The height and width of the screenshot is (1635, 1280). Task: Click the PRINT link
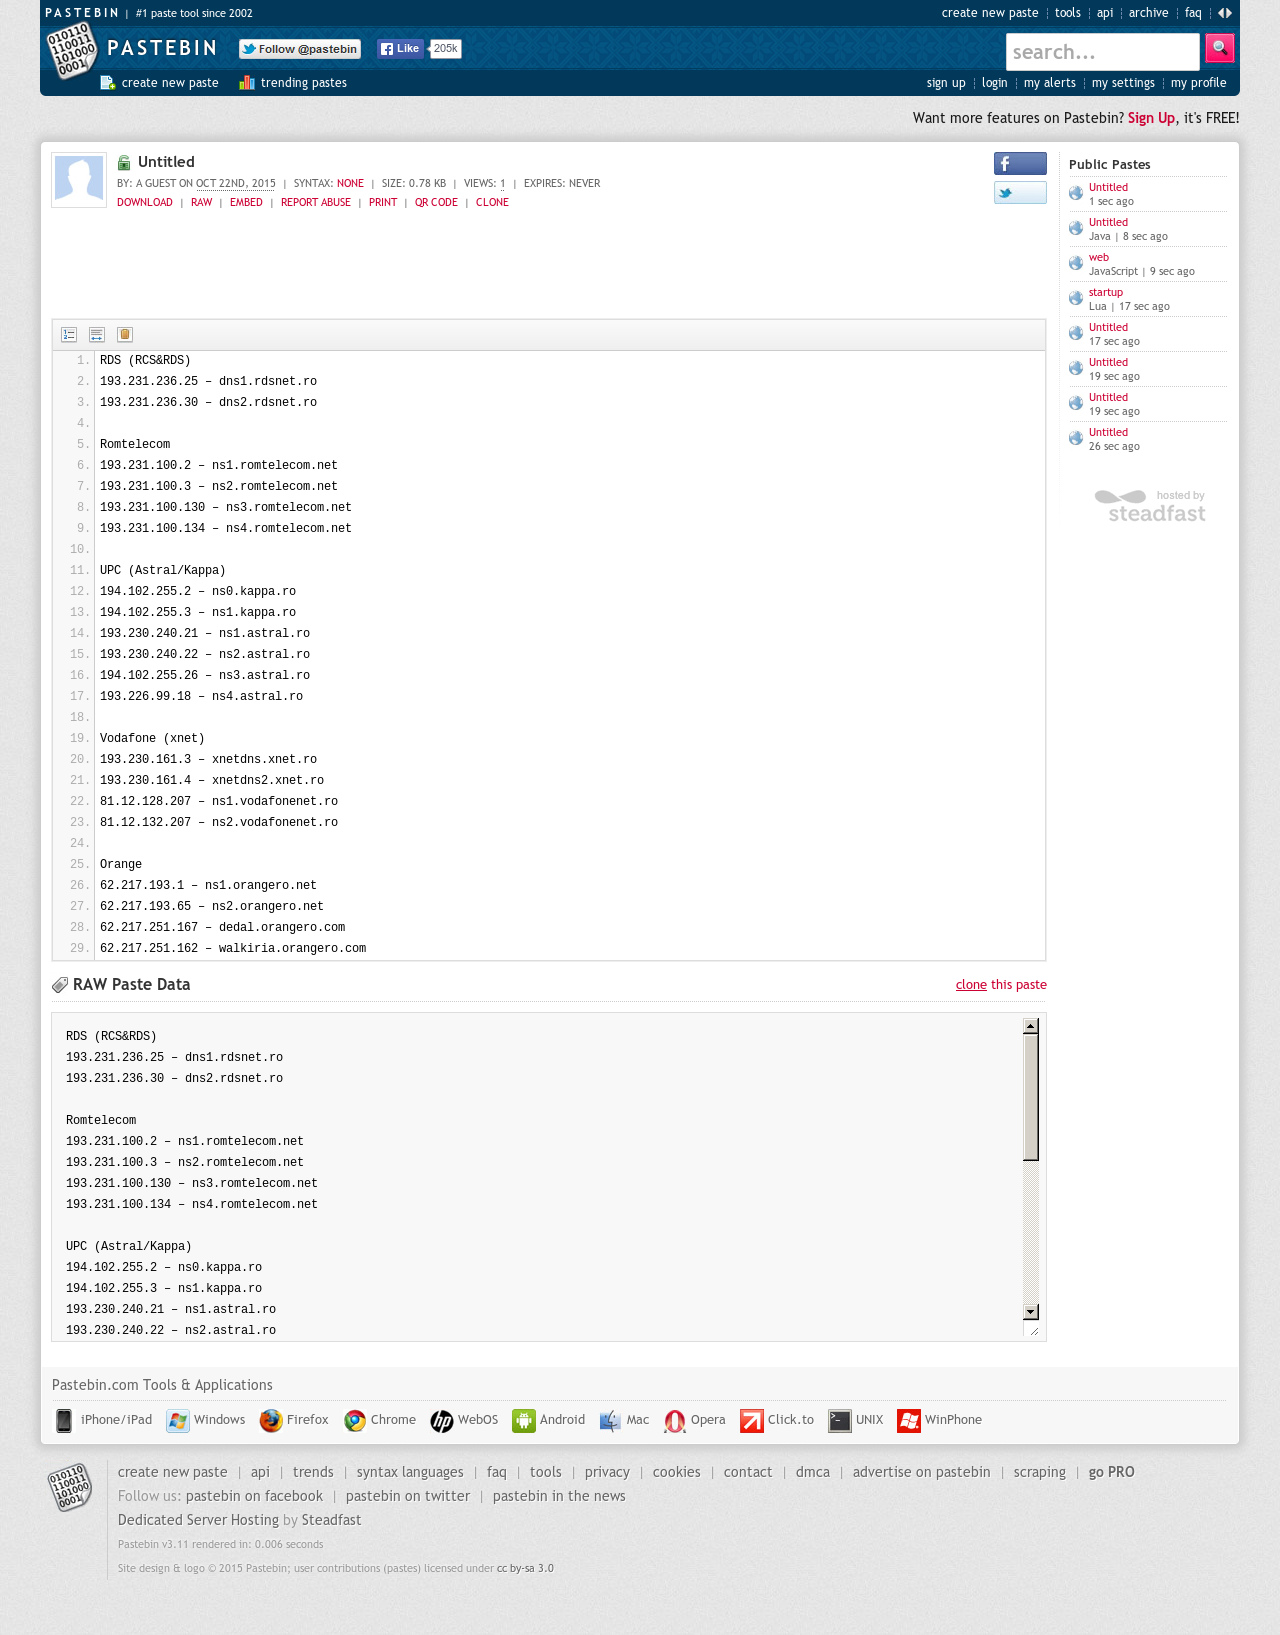pyautogui.click(x=383, y=202)
